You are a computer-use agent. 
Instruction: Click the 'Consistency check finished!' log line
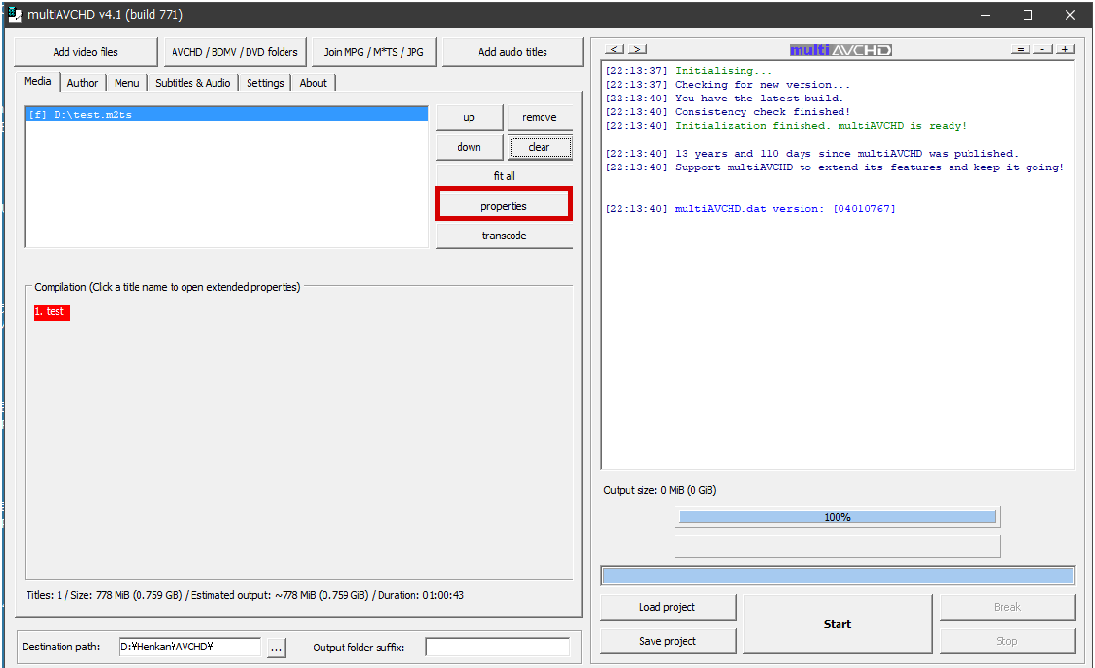pos(727,112)
